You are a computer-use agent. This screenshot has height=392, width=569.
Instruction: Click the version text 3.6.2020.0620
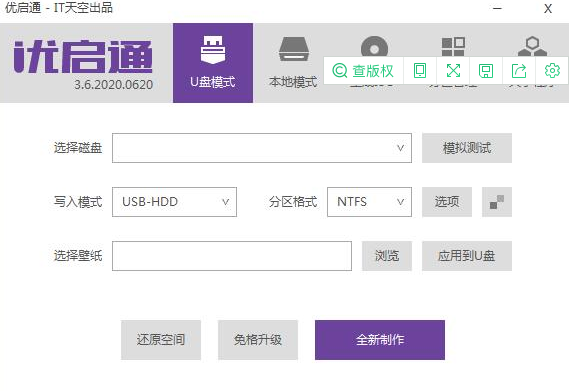point(114,85)
